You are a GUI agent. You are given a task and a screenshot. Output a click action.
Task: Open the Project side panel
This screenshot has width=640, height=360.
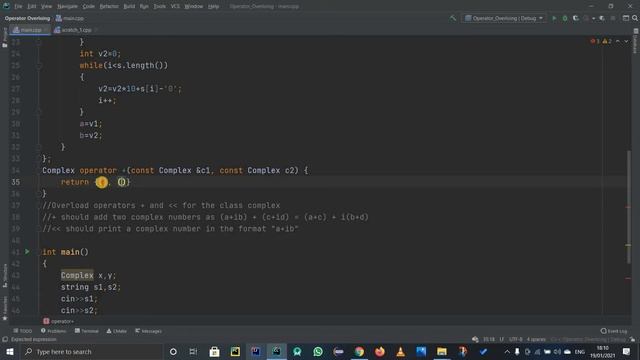5,38
